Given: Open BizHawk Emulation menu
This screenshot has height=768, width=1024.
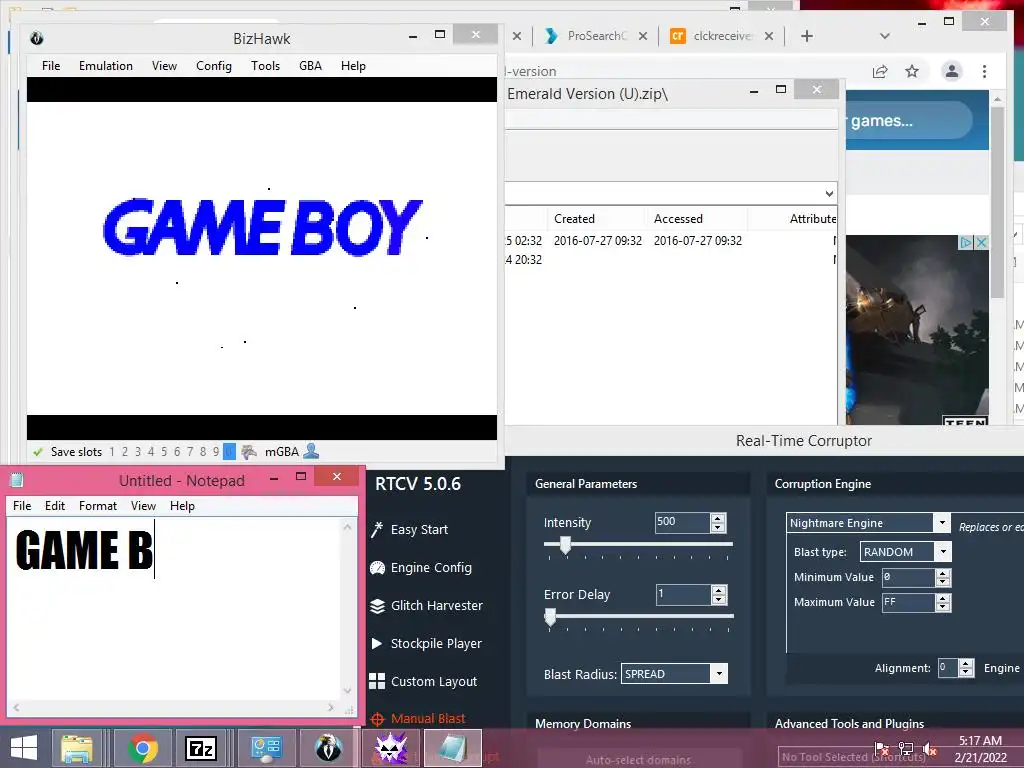Looking at the screenshot, I should click(x=106, y=66).
